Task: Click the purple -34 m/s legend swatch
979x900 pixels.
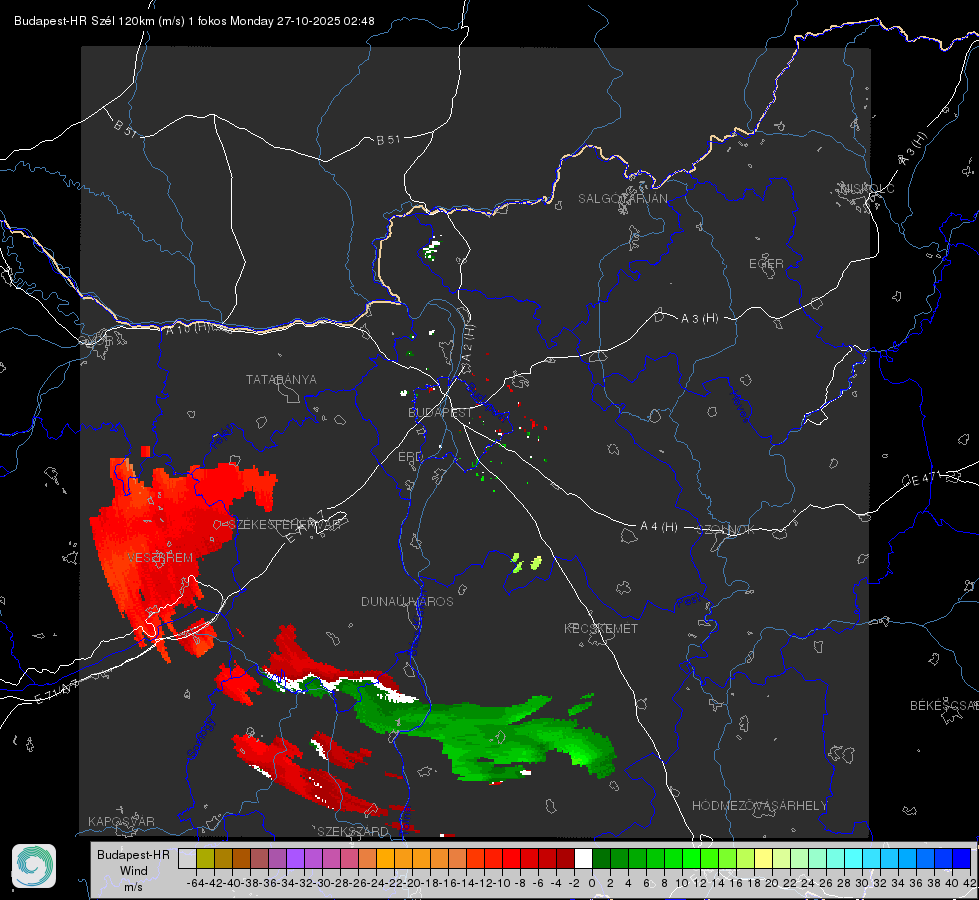Action: (x=295, y=858)
